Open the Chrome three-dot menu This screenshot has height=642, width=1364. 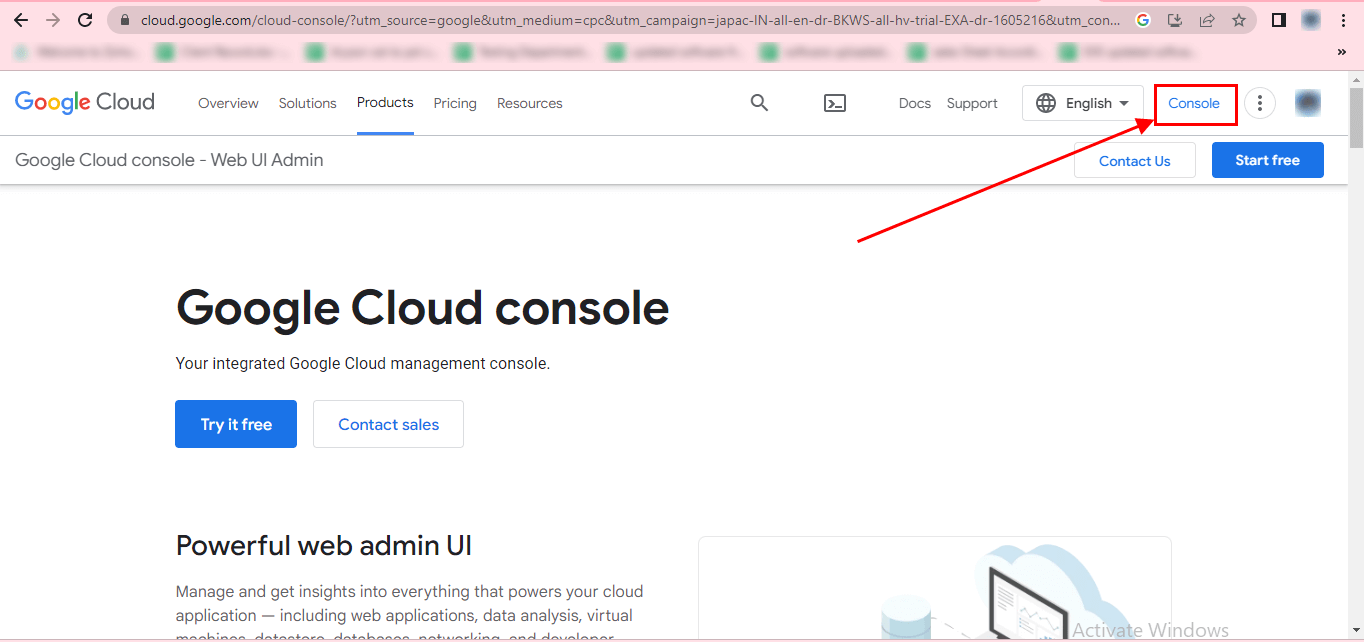[1343, 20]
